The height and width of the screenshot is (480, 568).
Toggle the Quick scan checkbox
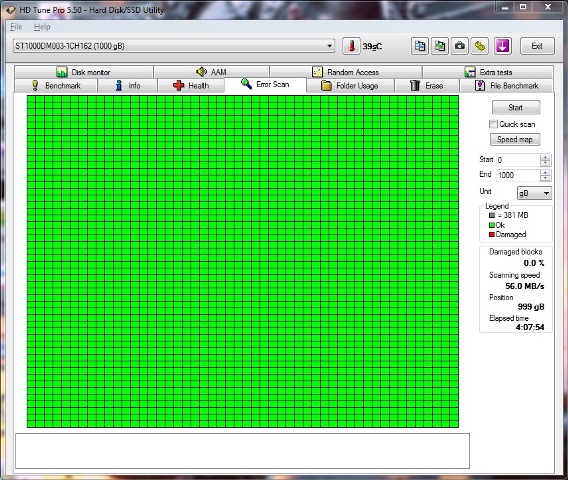point(493,124)
